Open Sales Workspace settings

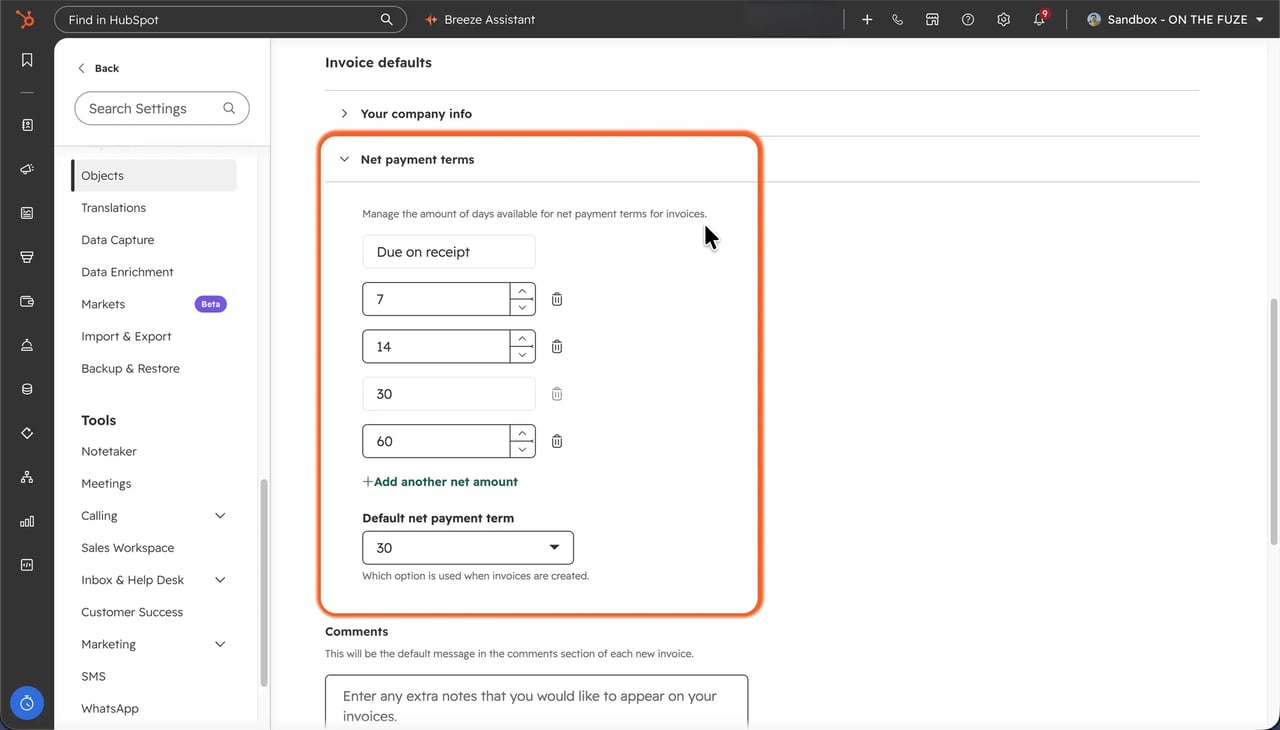(x=127, y=547)
